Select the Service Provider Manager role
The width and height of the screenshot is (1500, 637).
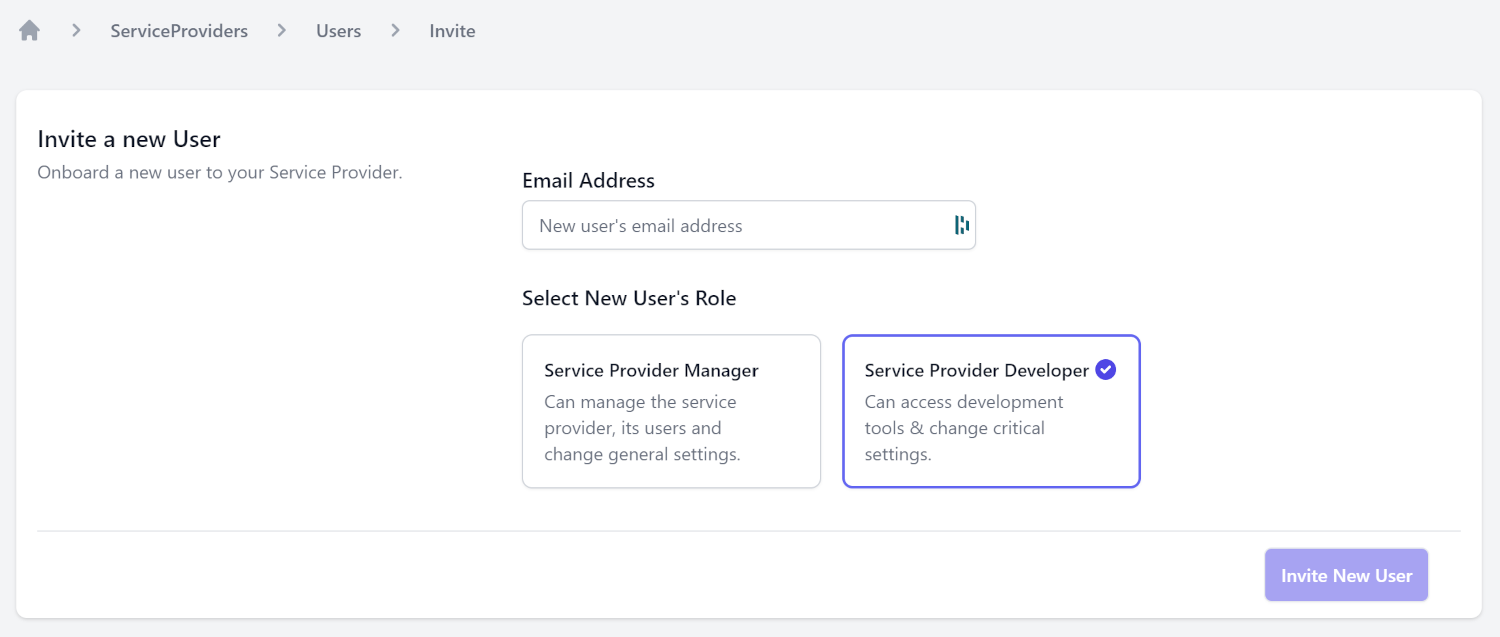tap(670, 411)
